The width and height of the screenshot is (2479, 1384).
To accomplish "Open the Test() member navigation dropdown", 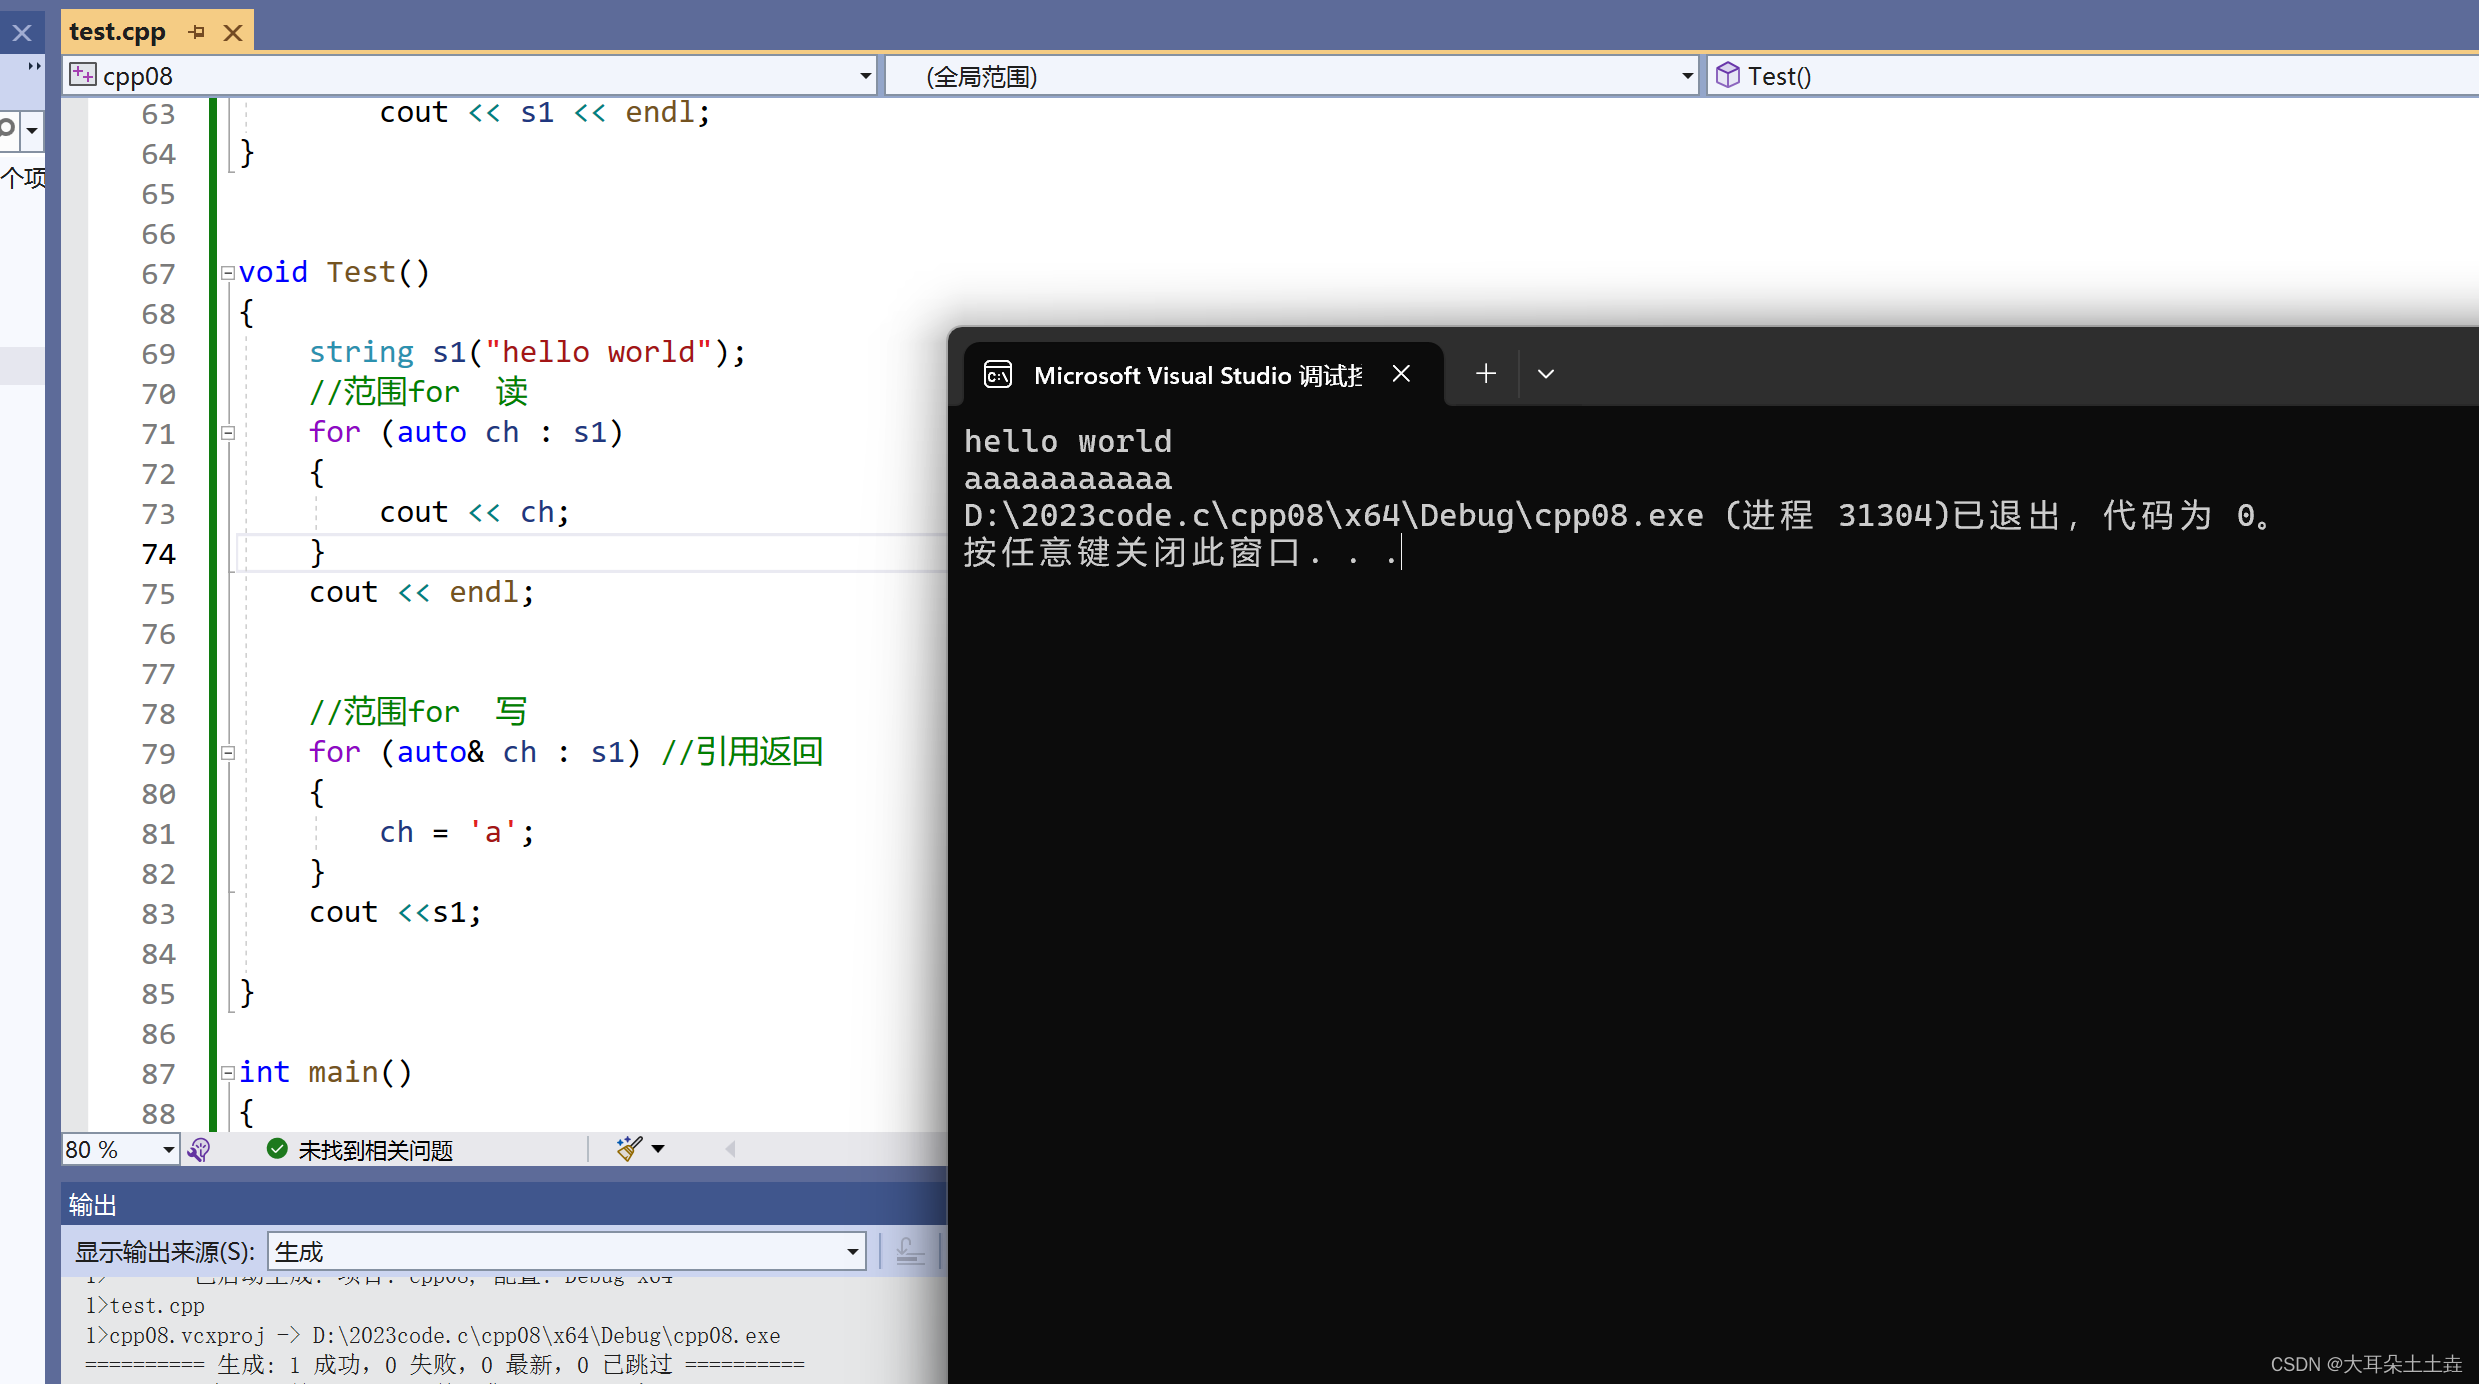I will click(x=2094, y=76).
